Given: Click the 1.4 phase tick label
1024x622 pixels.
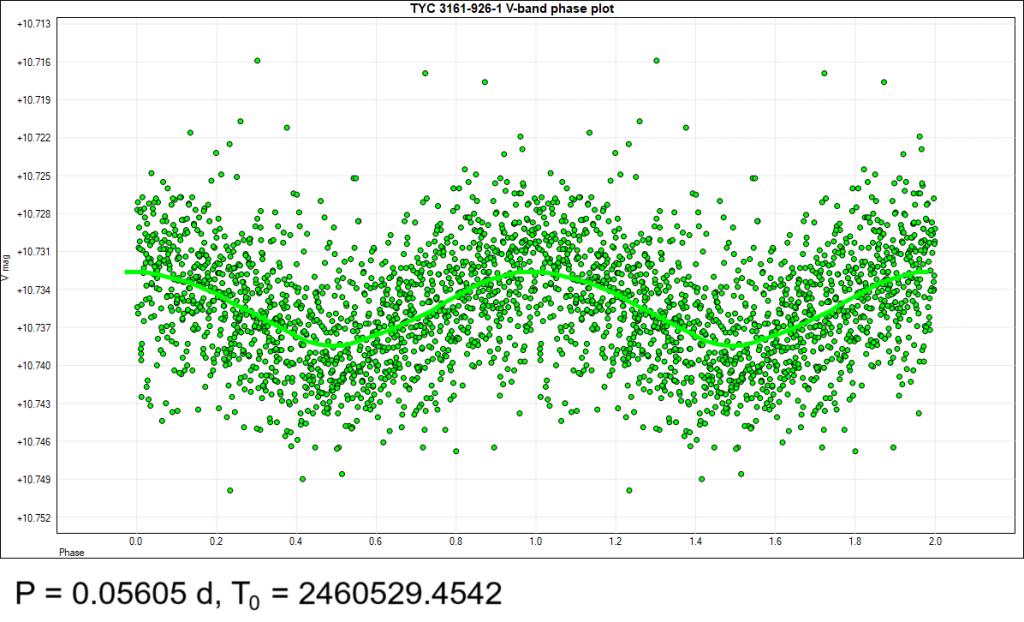Looking at the screenshot, I should (x=696, y=541).
